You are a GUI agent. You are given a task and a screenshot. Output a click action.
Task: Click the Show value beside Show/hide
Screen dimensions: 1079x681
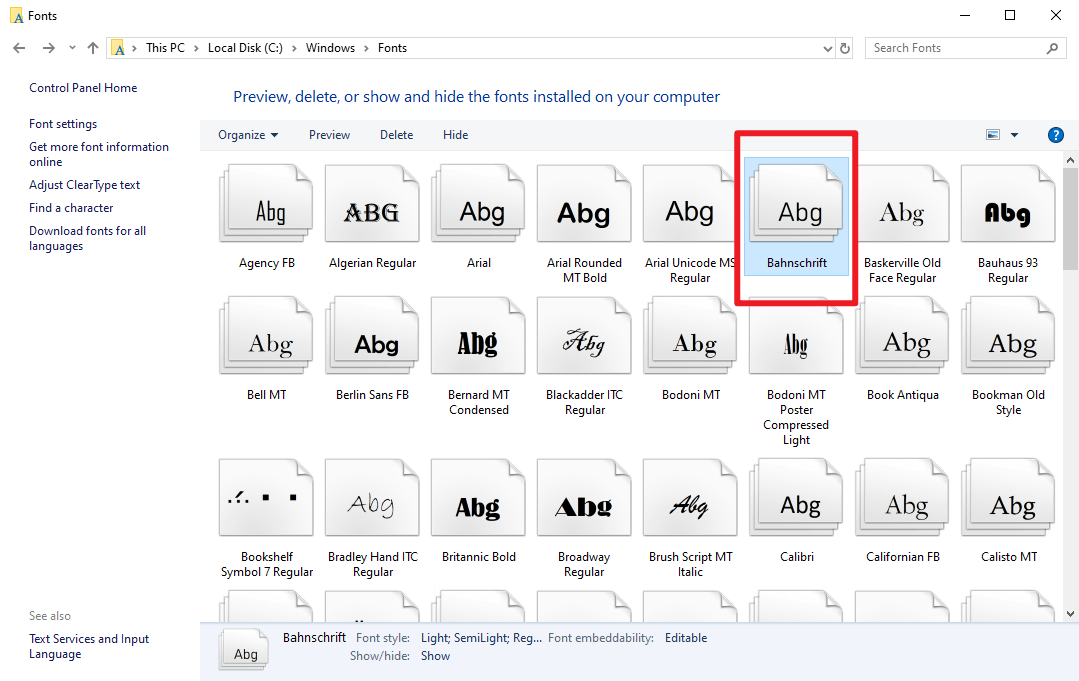[435, 656]
